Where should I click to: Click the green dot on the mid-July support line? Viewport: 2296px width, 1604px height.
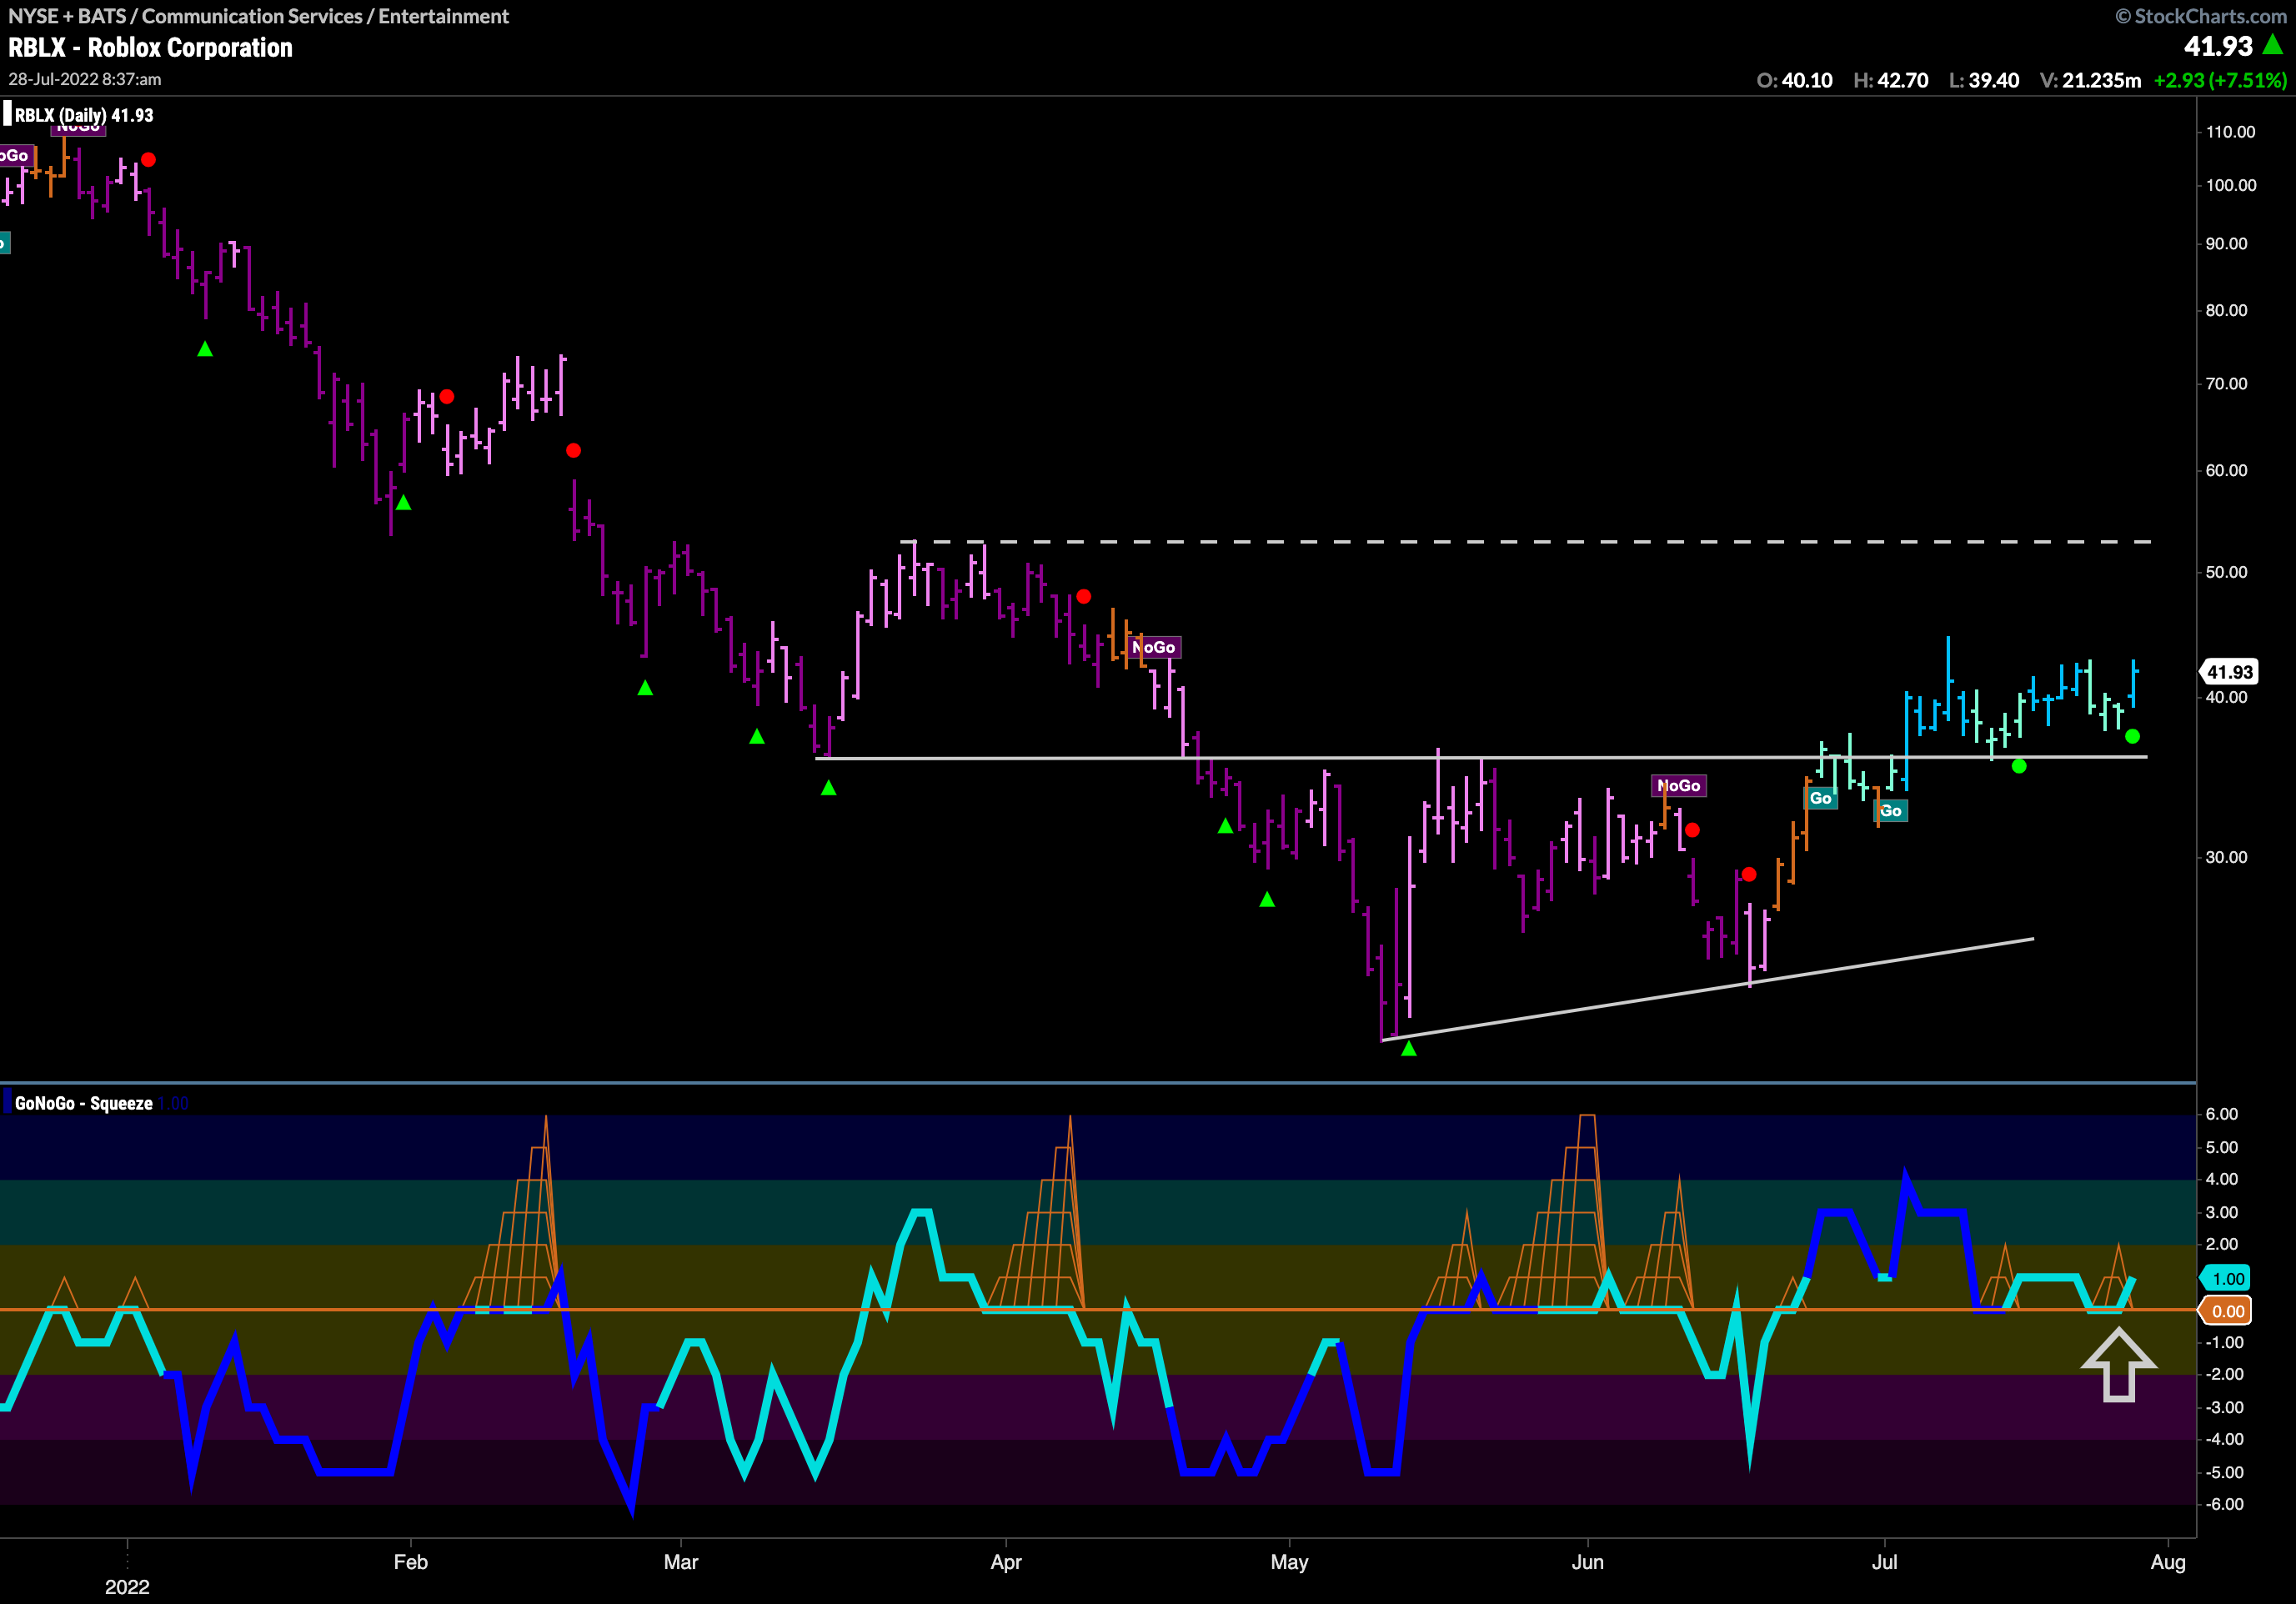tap(2019, 767)
